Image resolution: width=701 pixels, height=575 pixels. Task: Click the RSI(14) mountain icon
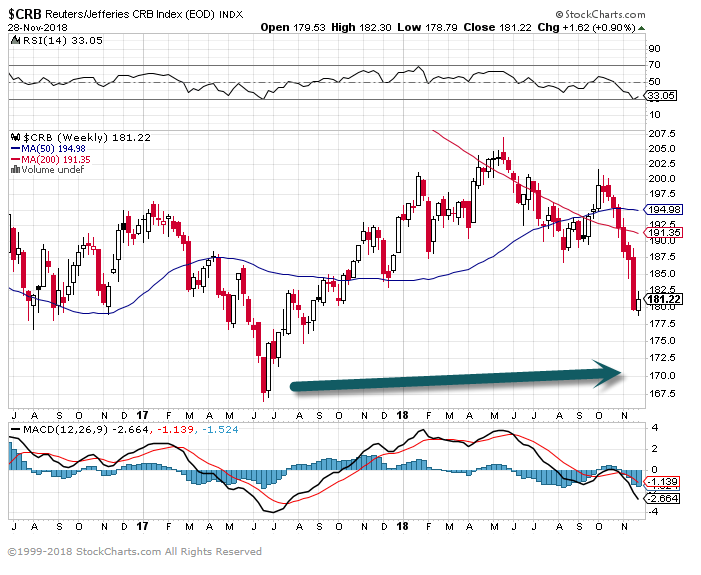click(16, 40)
